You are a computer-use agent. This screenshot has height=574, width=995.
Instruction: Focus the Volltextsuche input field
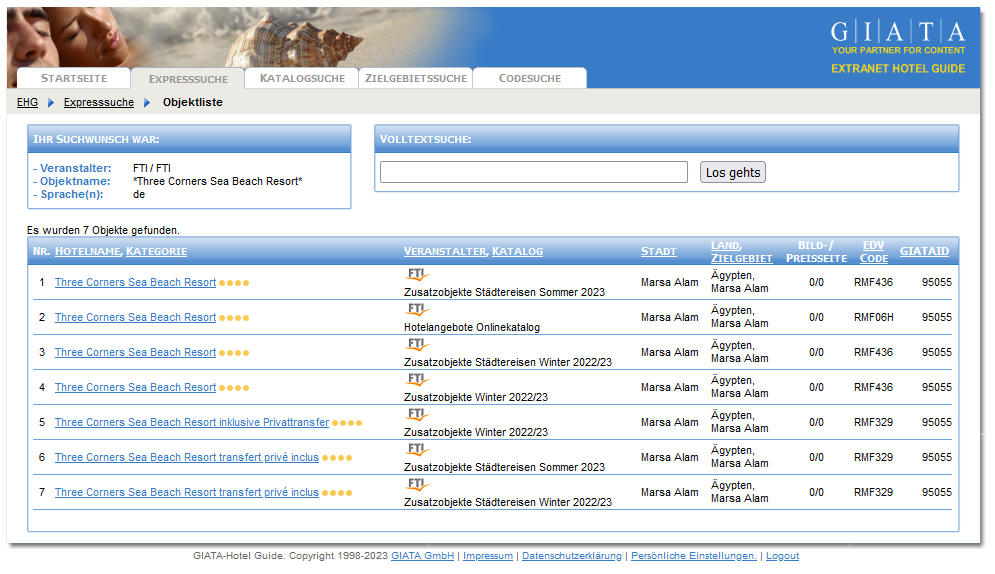[x=534, y=172]
